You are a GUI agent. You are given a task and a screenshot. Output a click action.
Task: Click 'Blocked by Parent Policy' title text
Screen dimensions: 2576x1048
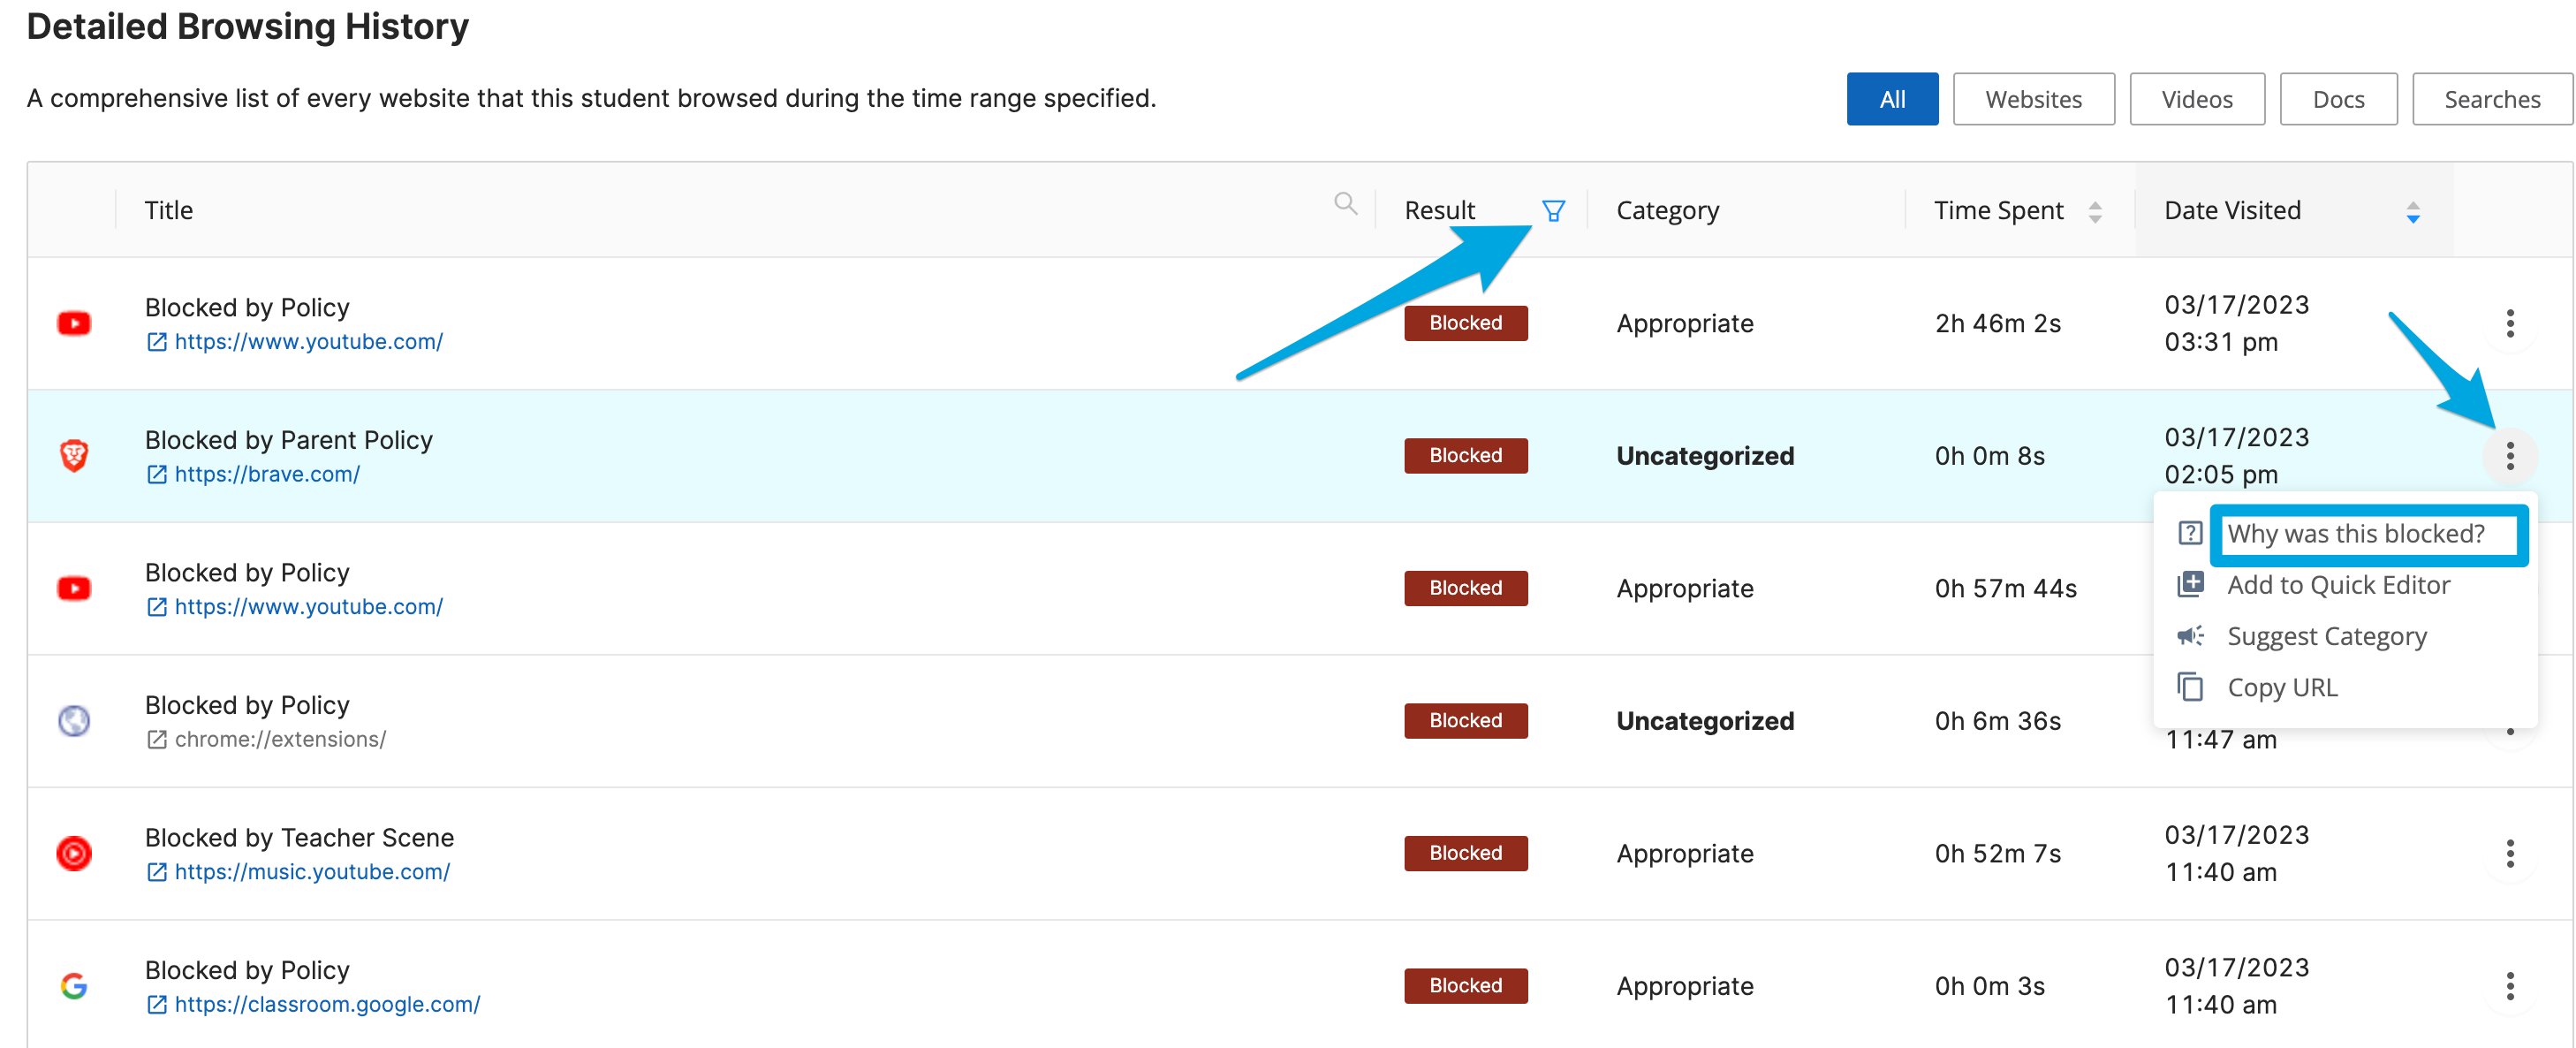288,440
